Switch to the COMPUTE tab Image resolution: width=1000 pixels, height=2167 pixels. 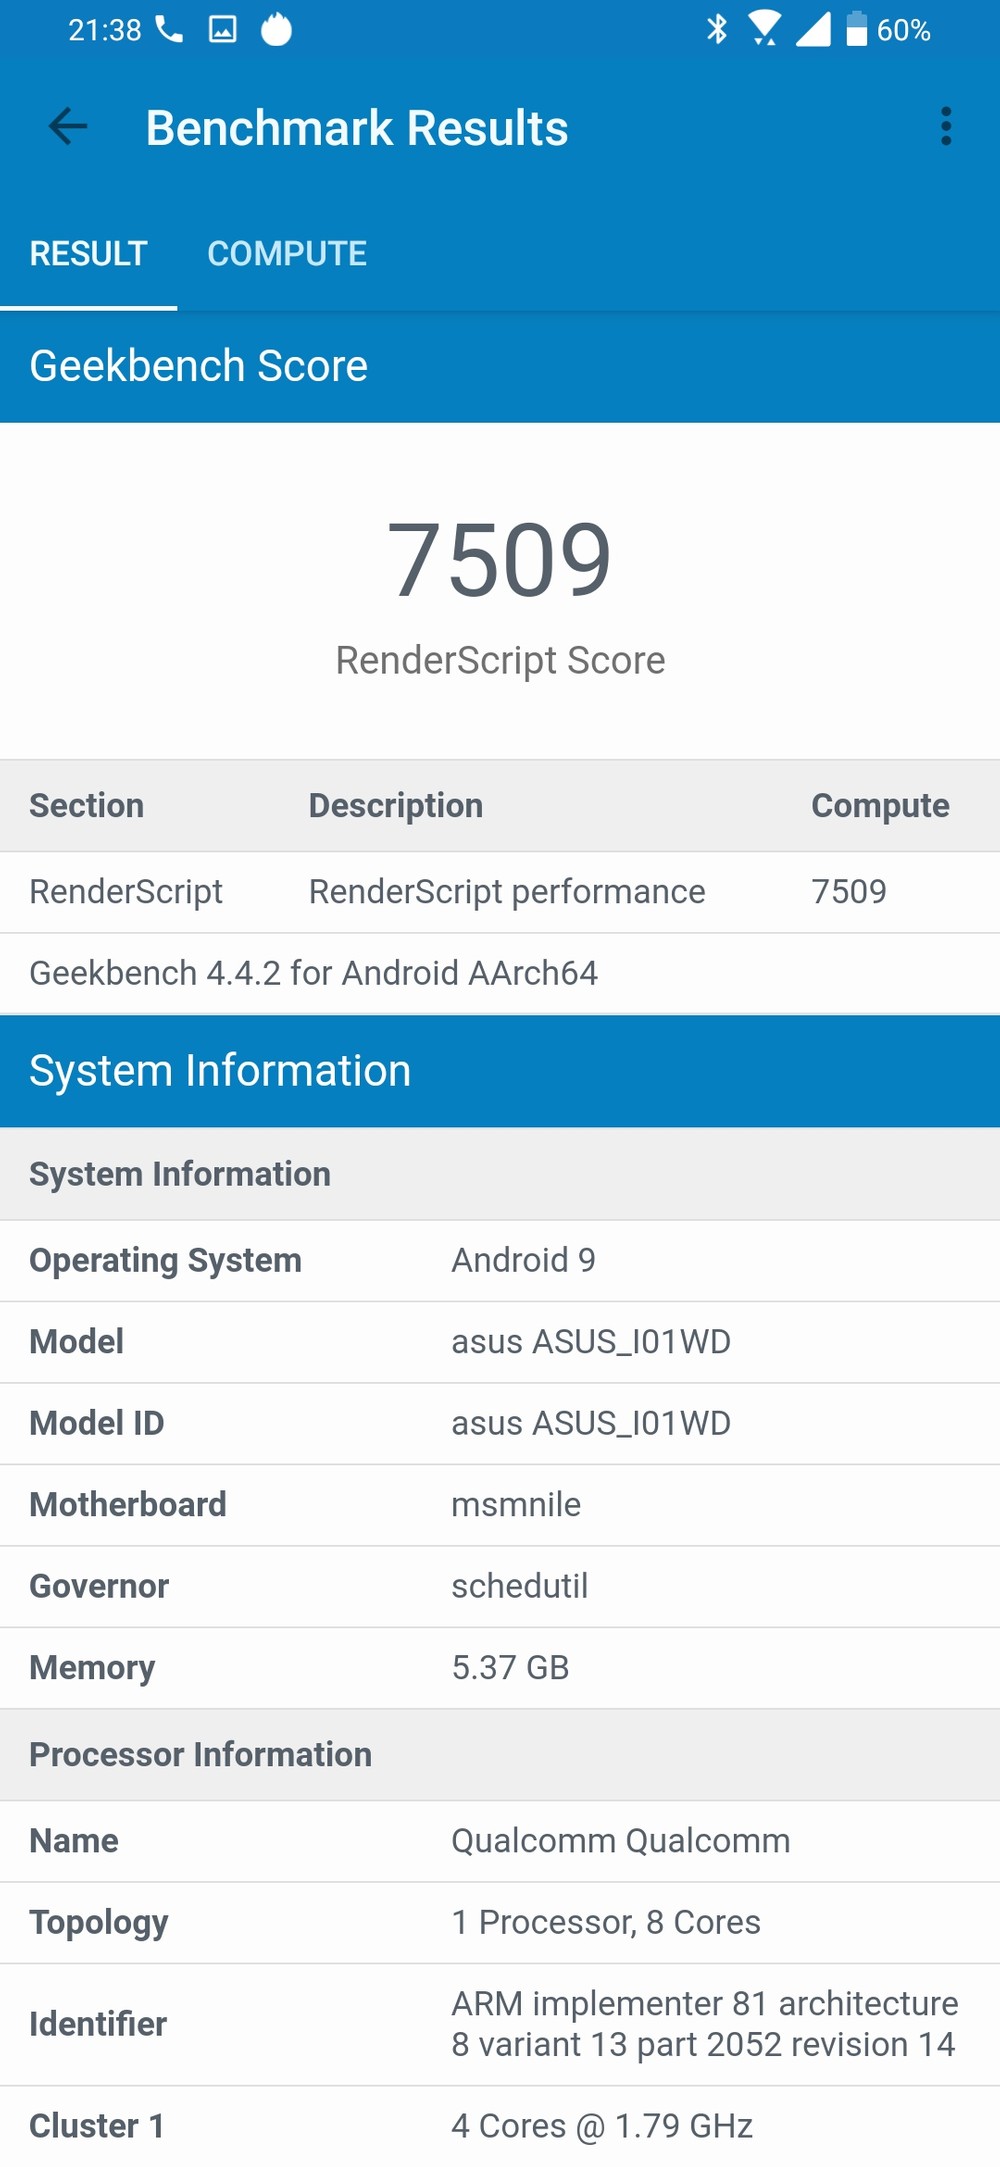coord(287,254)
